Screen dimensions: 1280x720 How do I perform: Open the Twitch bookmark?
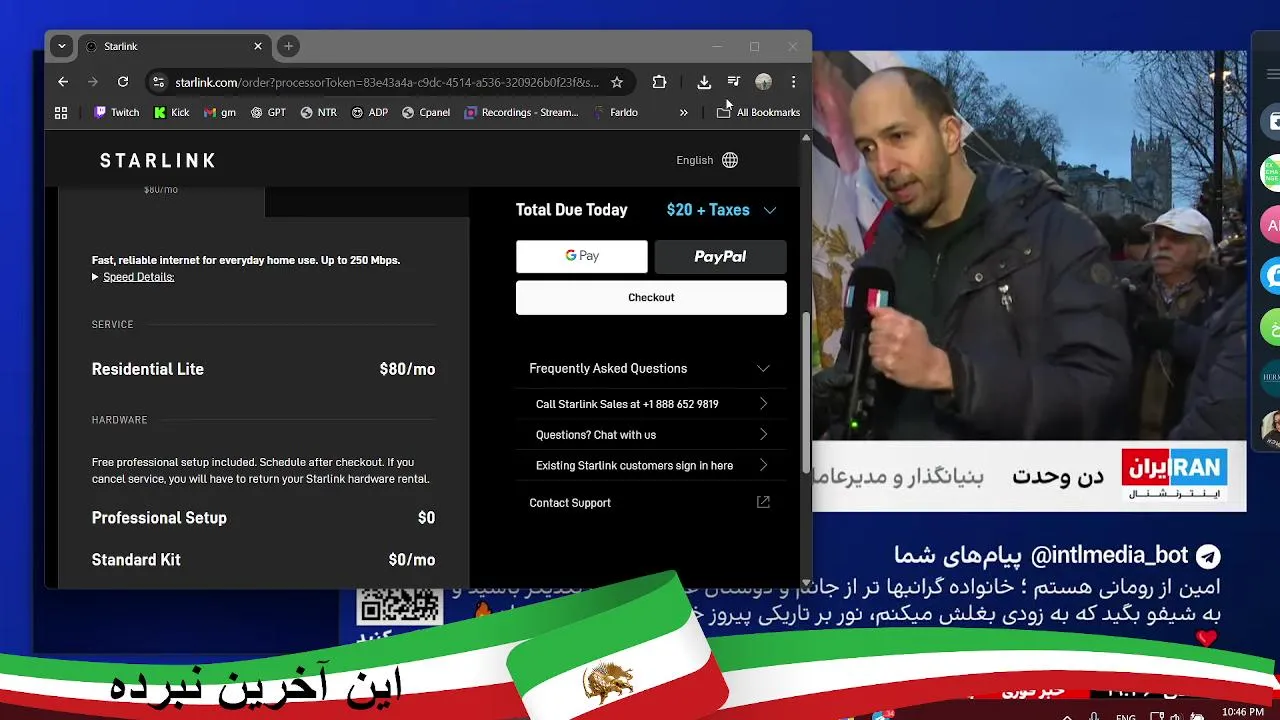(116, 113)
